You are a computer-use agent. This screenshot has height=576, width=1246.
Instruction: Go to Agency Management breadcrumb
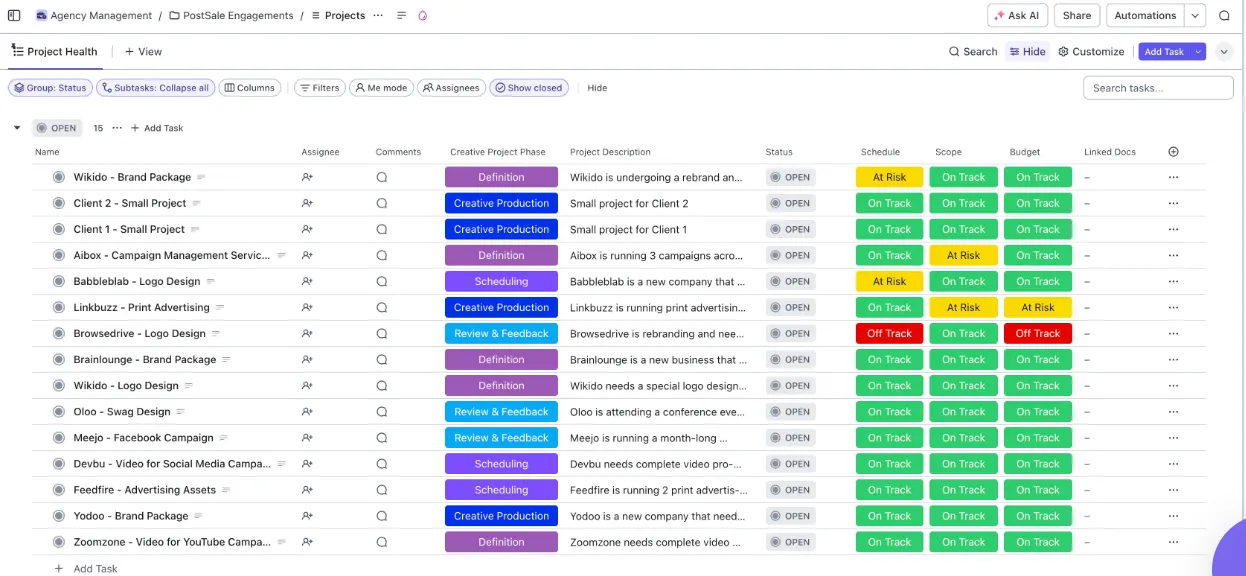coord(94,16)
